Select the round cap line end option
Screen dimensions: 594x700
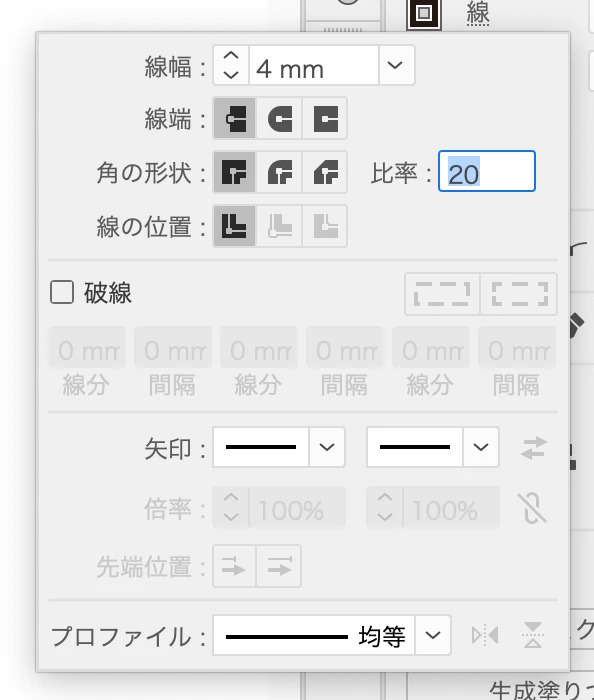tap(279, 118)
